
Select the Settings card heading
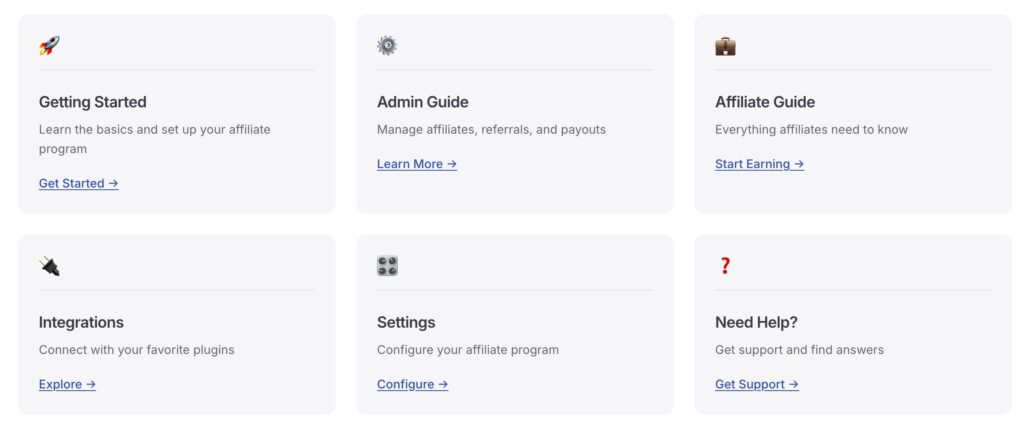(405, 323)
